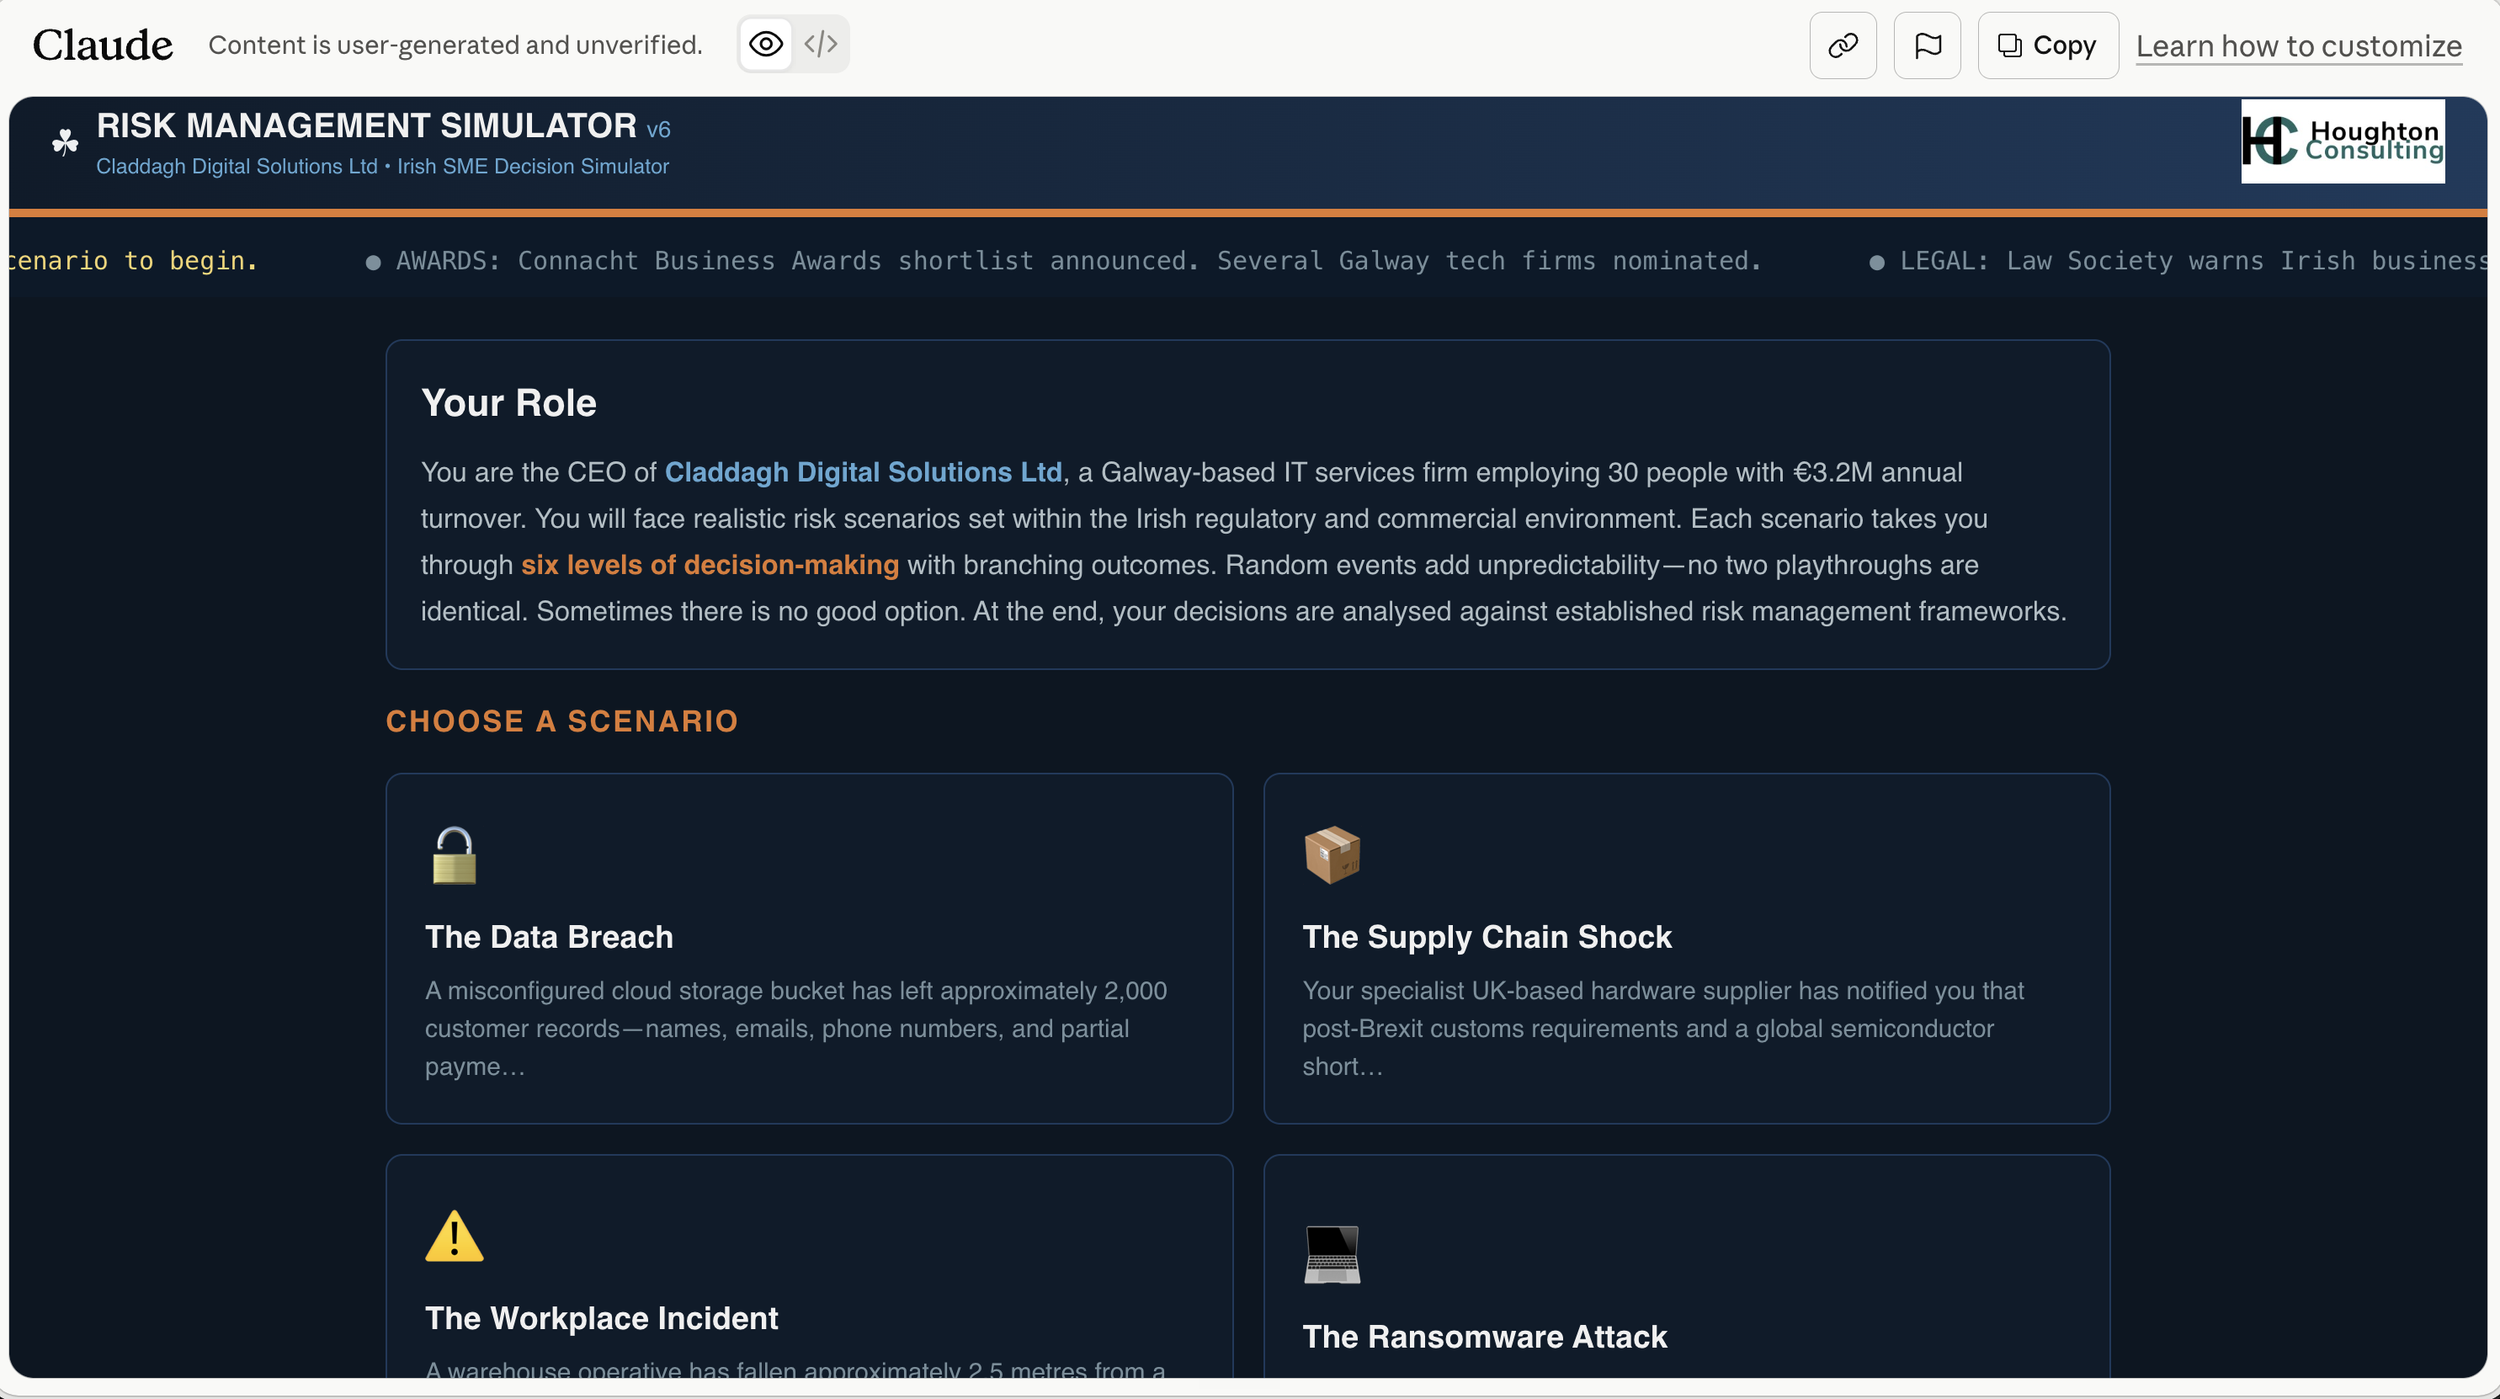Open Learn how to customize link
Screen dimensions: 2500x1399
pyautogui.click(x=2299, y=46)
